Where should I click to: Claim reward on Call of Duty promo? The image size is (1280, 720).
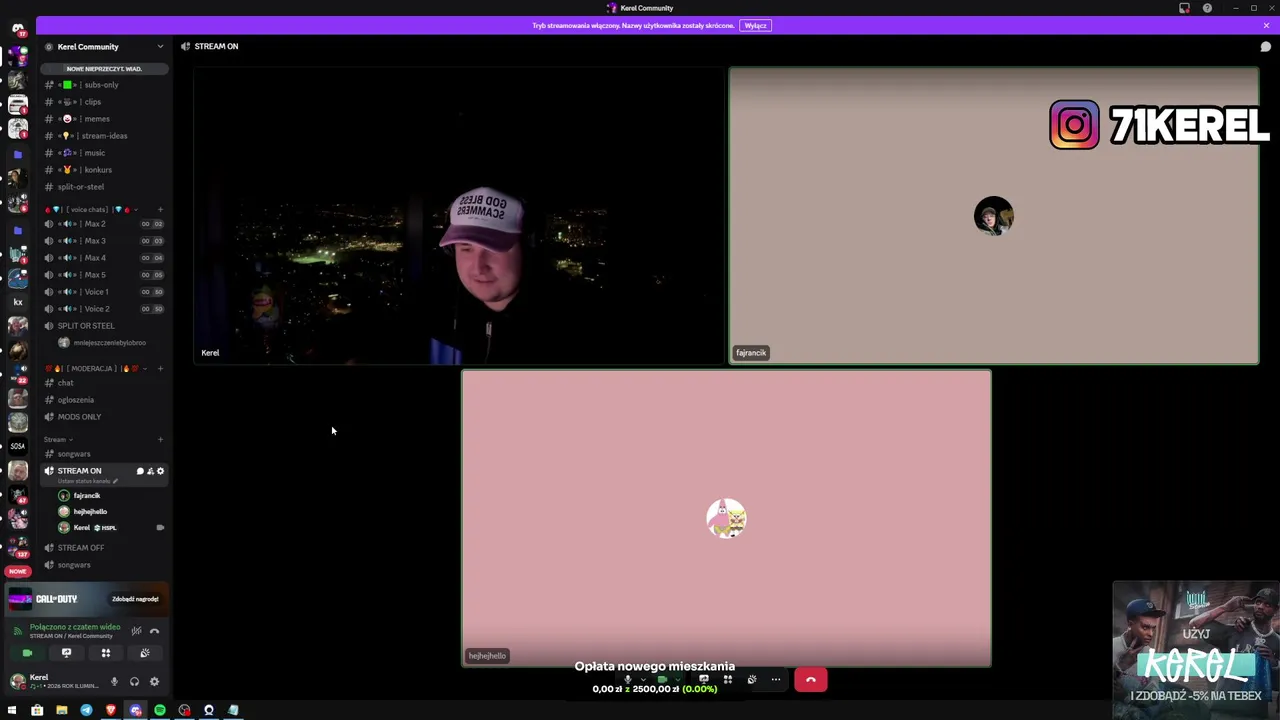[x=135, y=599]
